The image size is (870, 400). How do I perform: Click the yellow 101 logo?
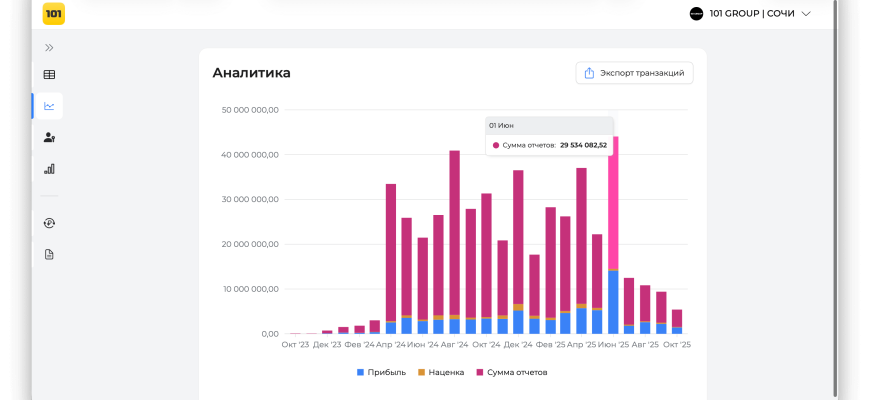coord(54,14)
